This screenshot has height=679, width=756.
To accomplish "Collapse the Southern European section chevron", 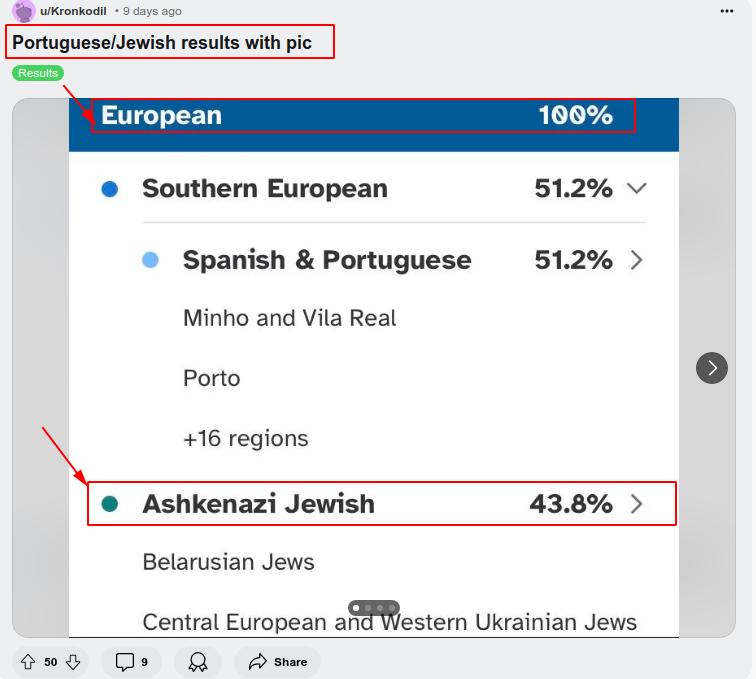I will coord(636,188).
